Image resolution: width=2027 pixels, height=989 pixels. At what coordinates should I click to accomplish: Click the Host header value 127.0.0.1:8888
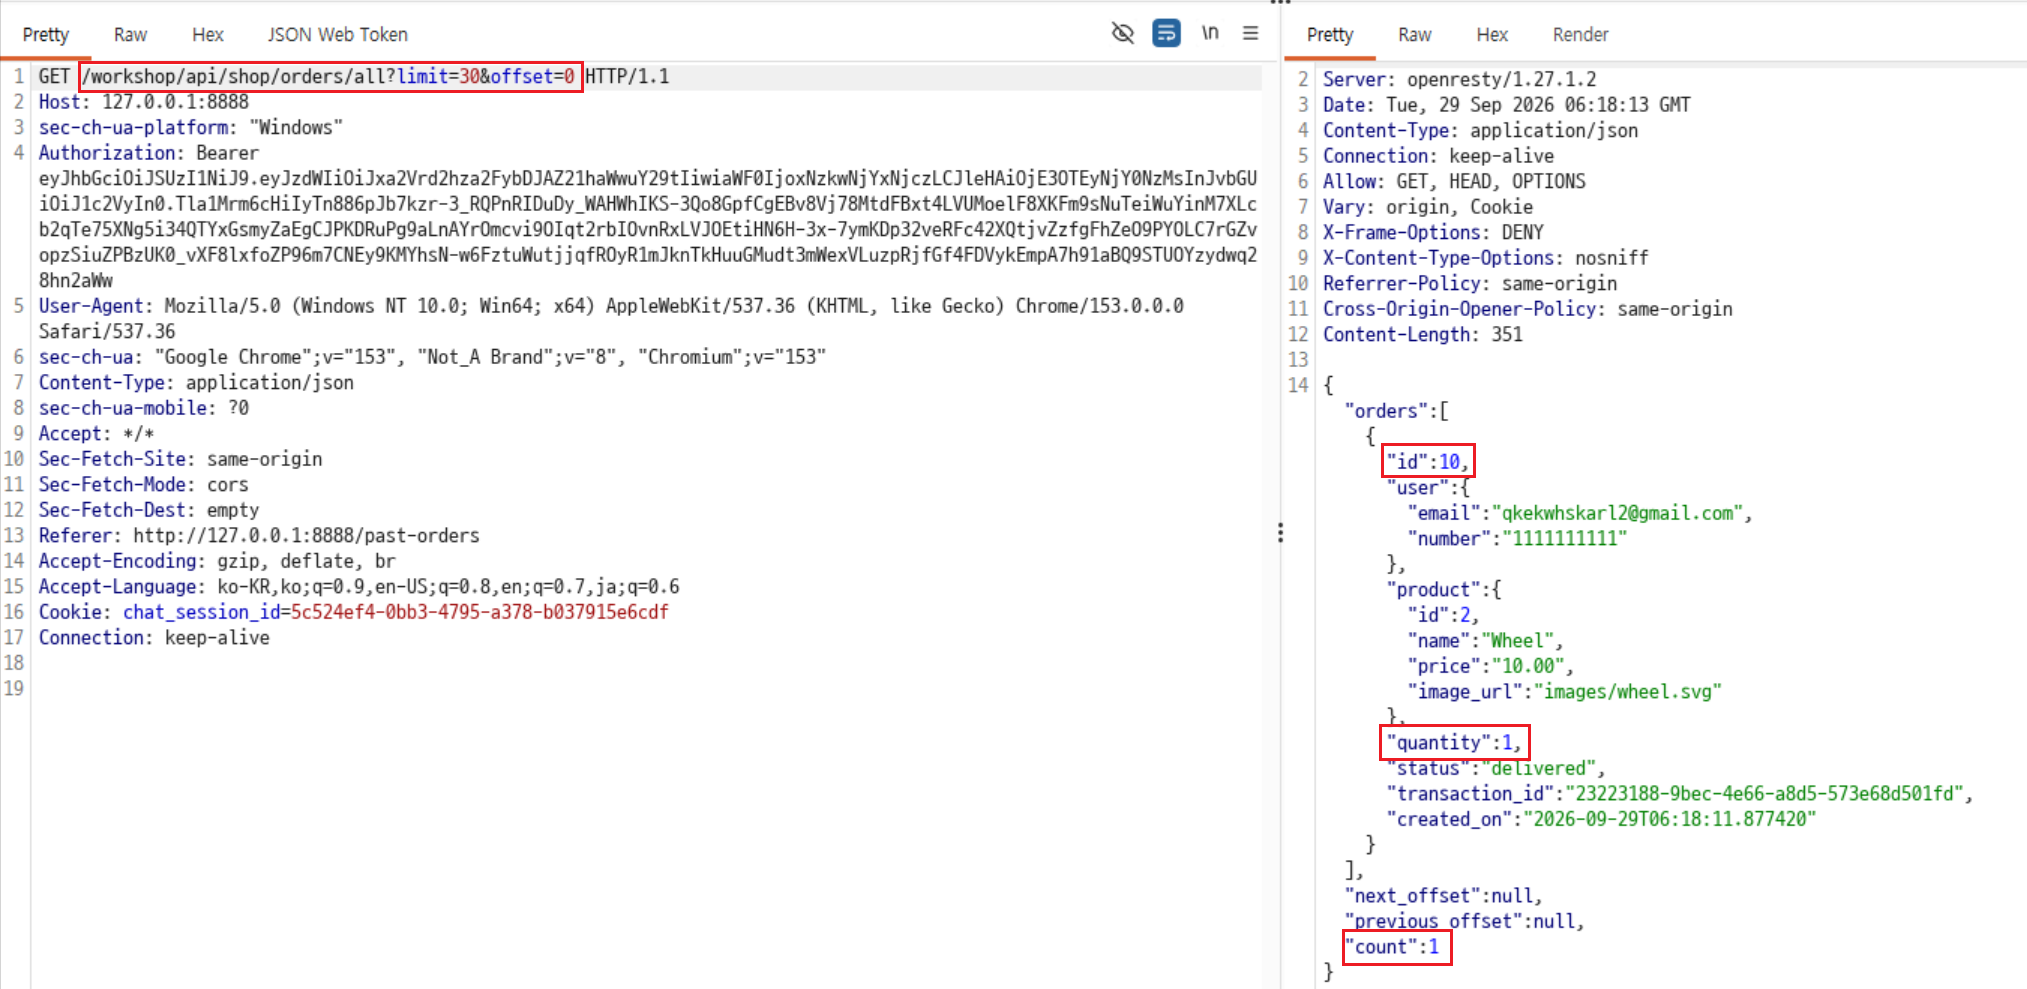[x=175, y=102]
